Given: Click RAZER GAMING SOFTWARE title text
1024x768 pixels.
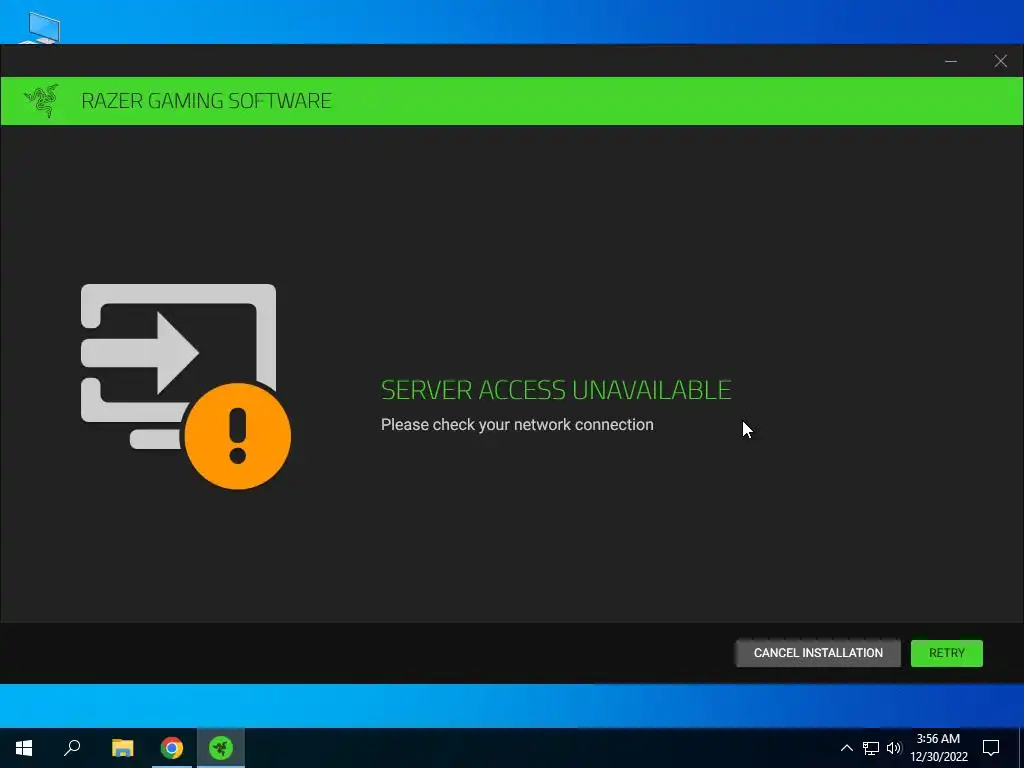Looking at the screenshot, I should pos(206,101).
